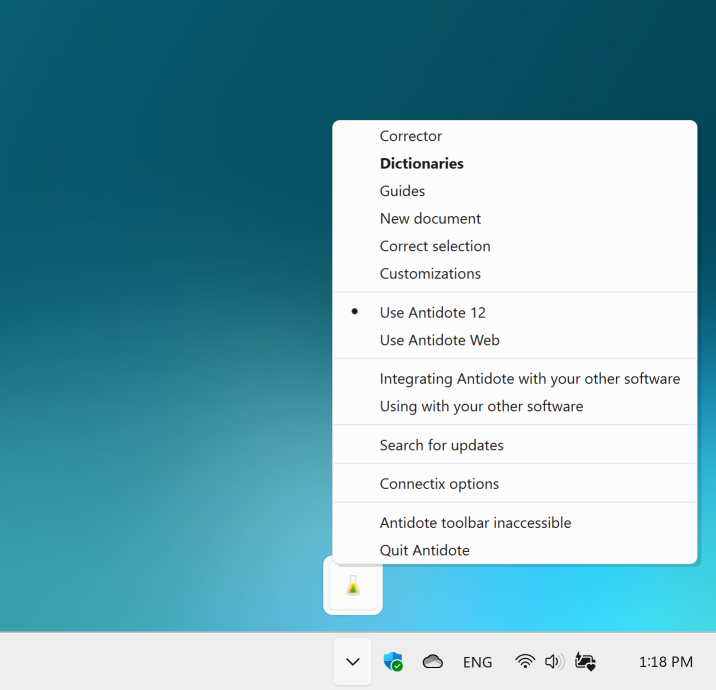Open Dictionaries menu entry
716x690 pixels.
click(421, 163)
